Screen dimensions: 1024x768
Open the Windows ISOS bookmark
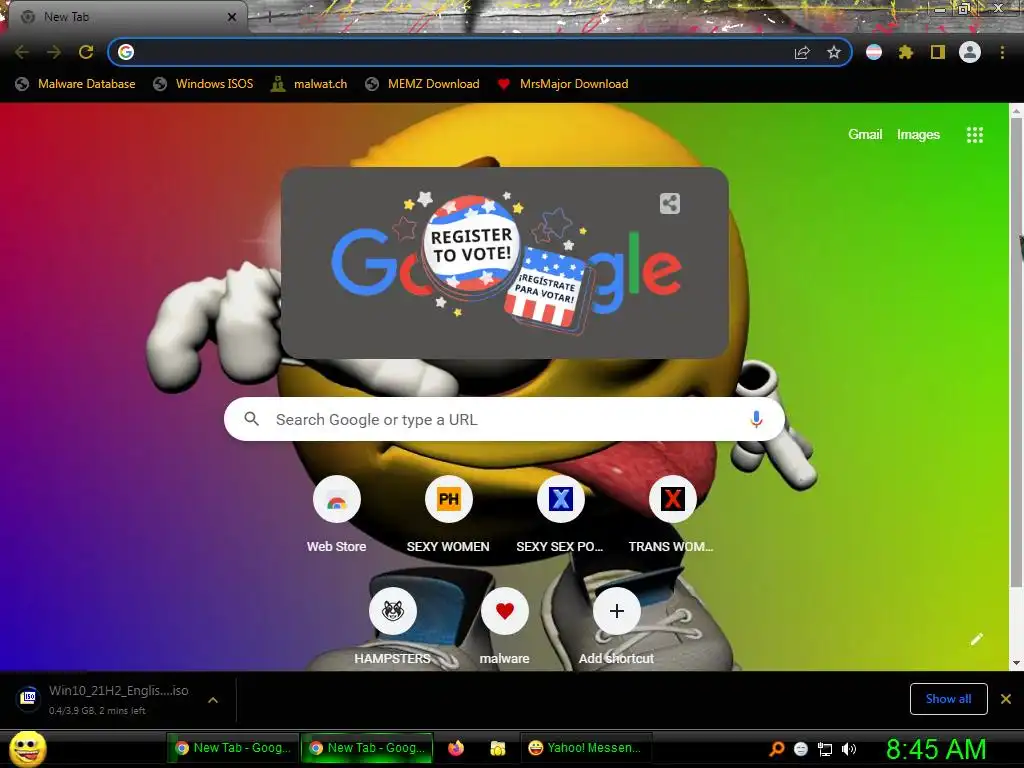point(203,84)
